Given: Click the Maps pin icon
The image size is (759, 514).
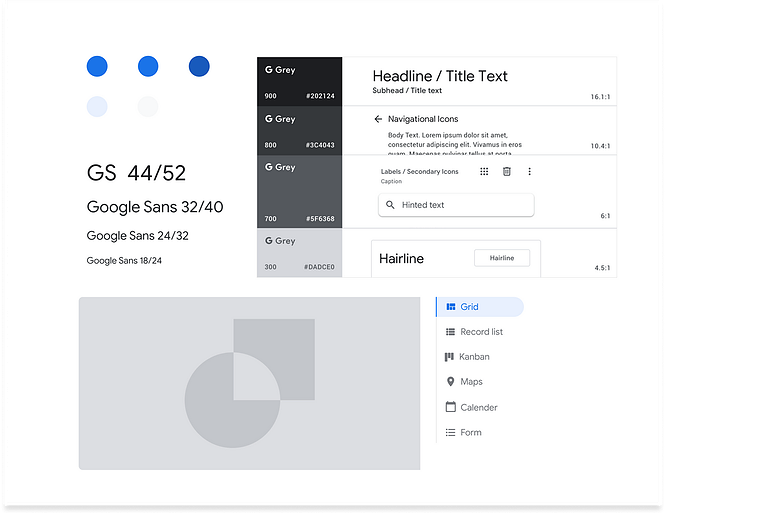Looking at the screenshot, I should pos(451,382).
